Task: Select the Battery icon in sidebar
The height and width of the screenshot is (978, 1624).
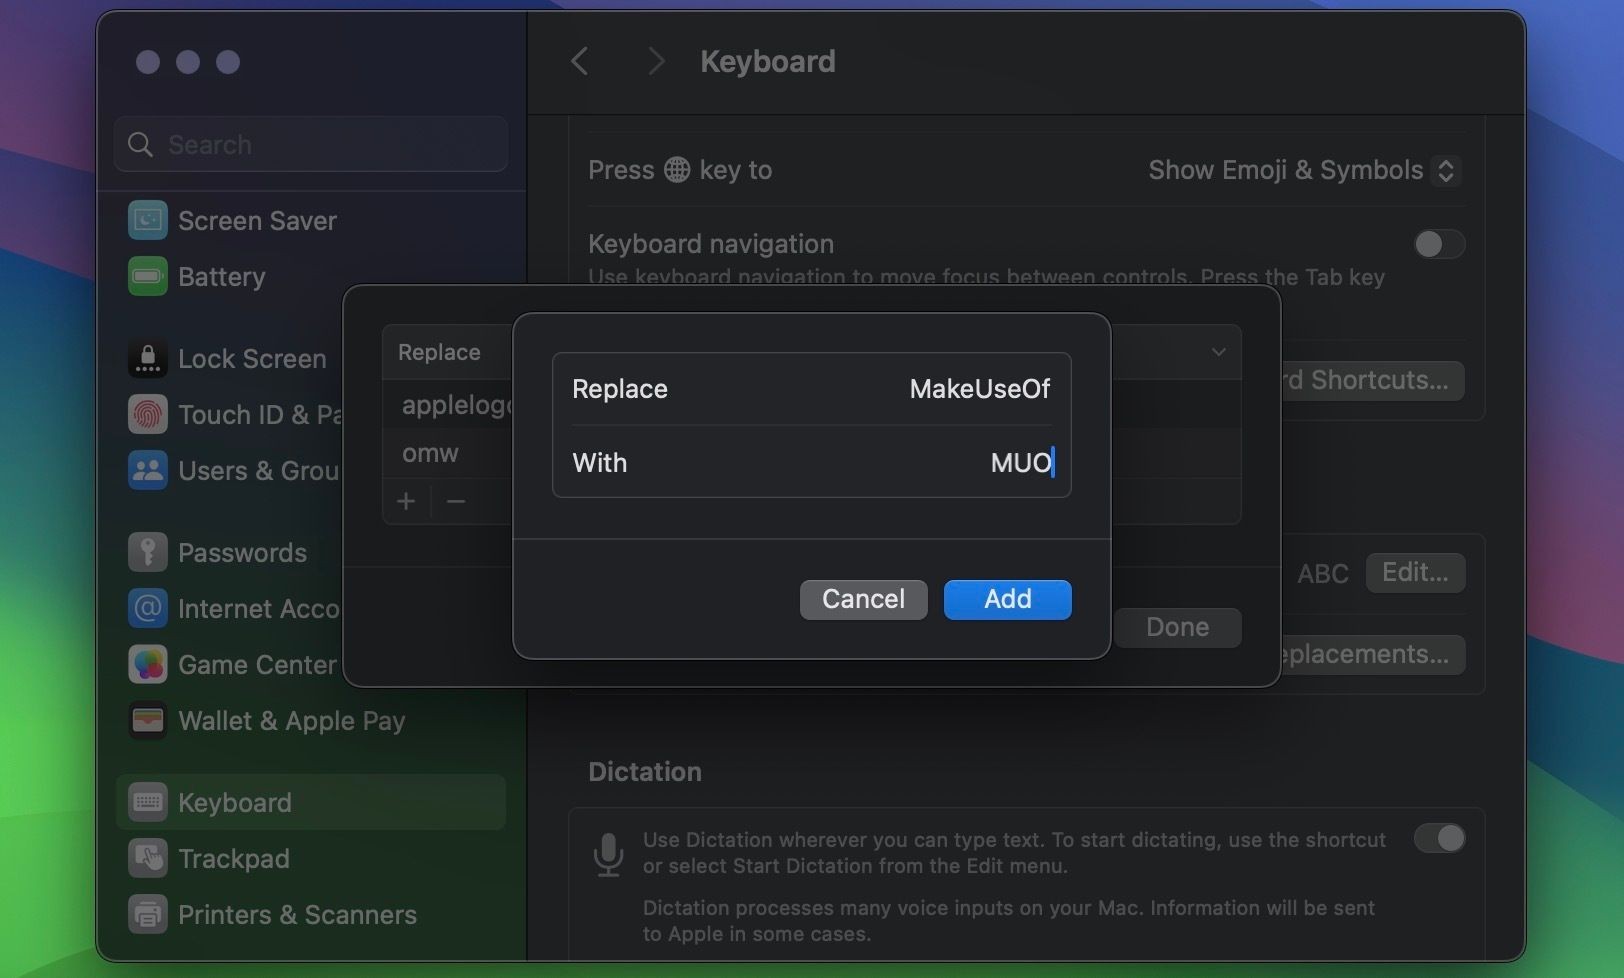Action: pyautogui.click(x=147, y=277)
